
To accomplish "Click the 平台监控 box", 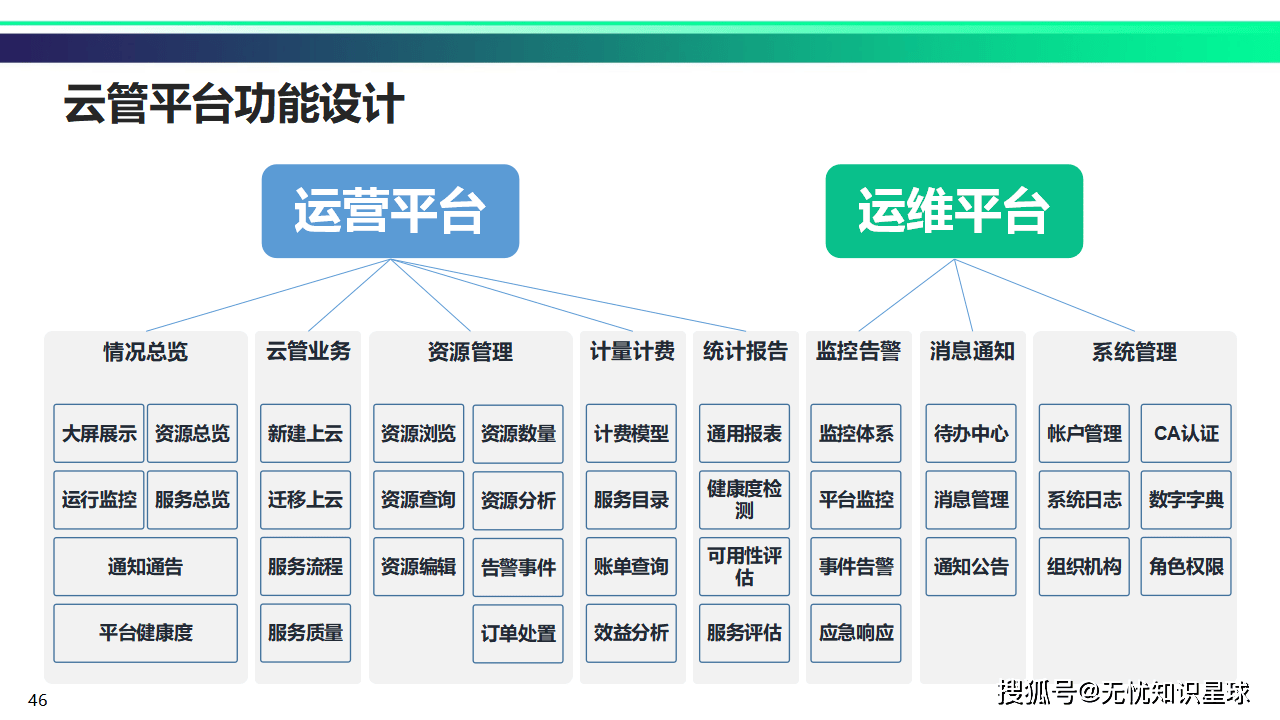I will pyautogui.click(x=856, y=500).
